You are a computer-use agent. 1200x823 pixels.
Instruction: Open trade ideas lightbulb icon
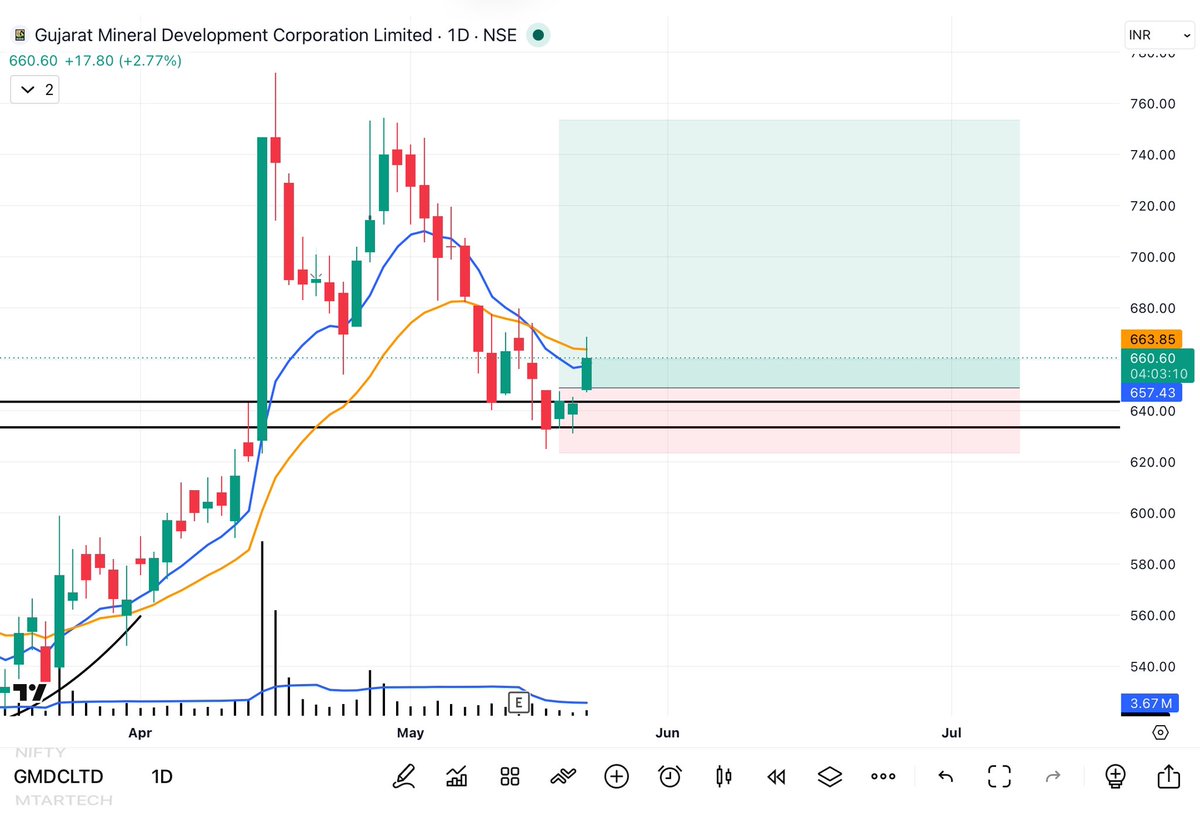click(1115, 776)
